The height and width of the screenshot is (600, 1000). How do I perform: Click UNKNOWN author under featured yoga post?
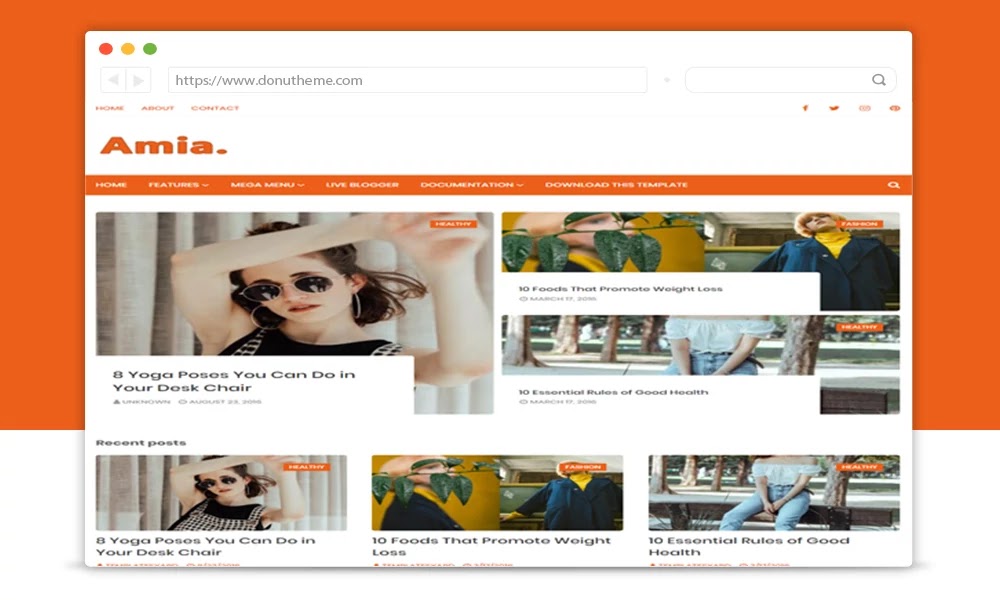pos(142,402)
